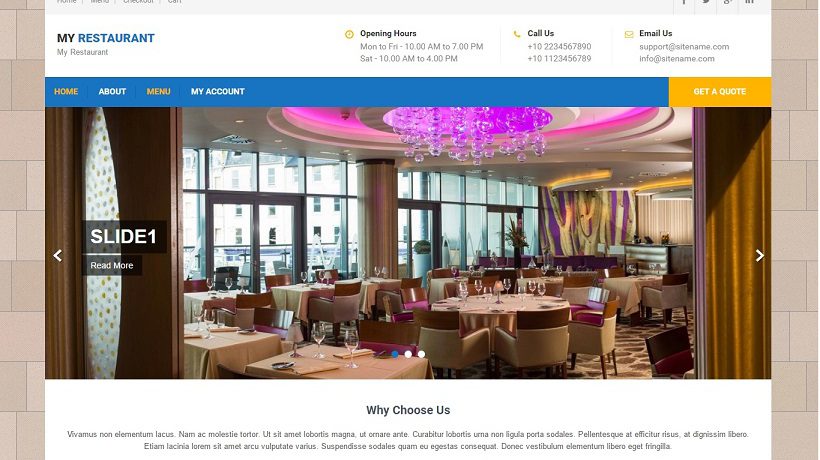Viewport: 820px width, 460px height.
Task: Click the phone icon beside Call Us
Action: coord(517,34)
